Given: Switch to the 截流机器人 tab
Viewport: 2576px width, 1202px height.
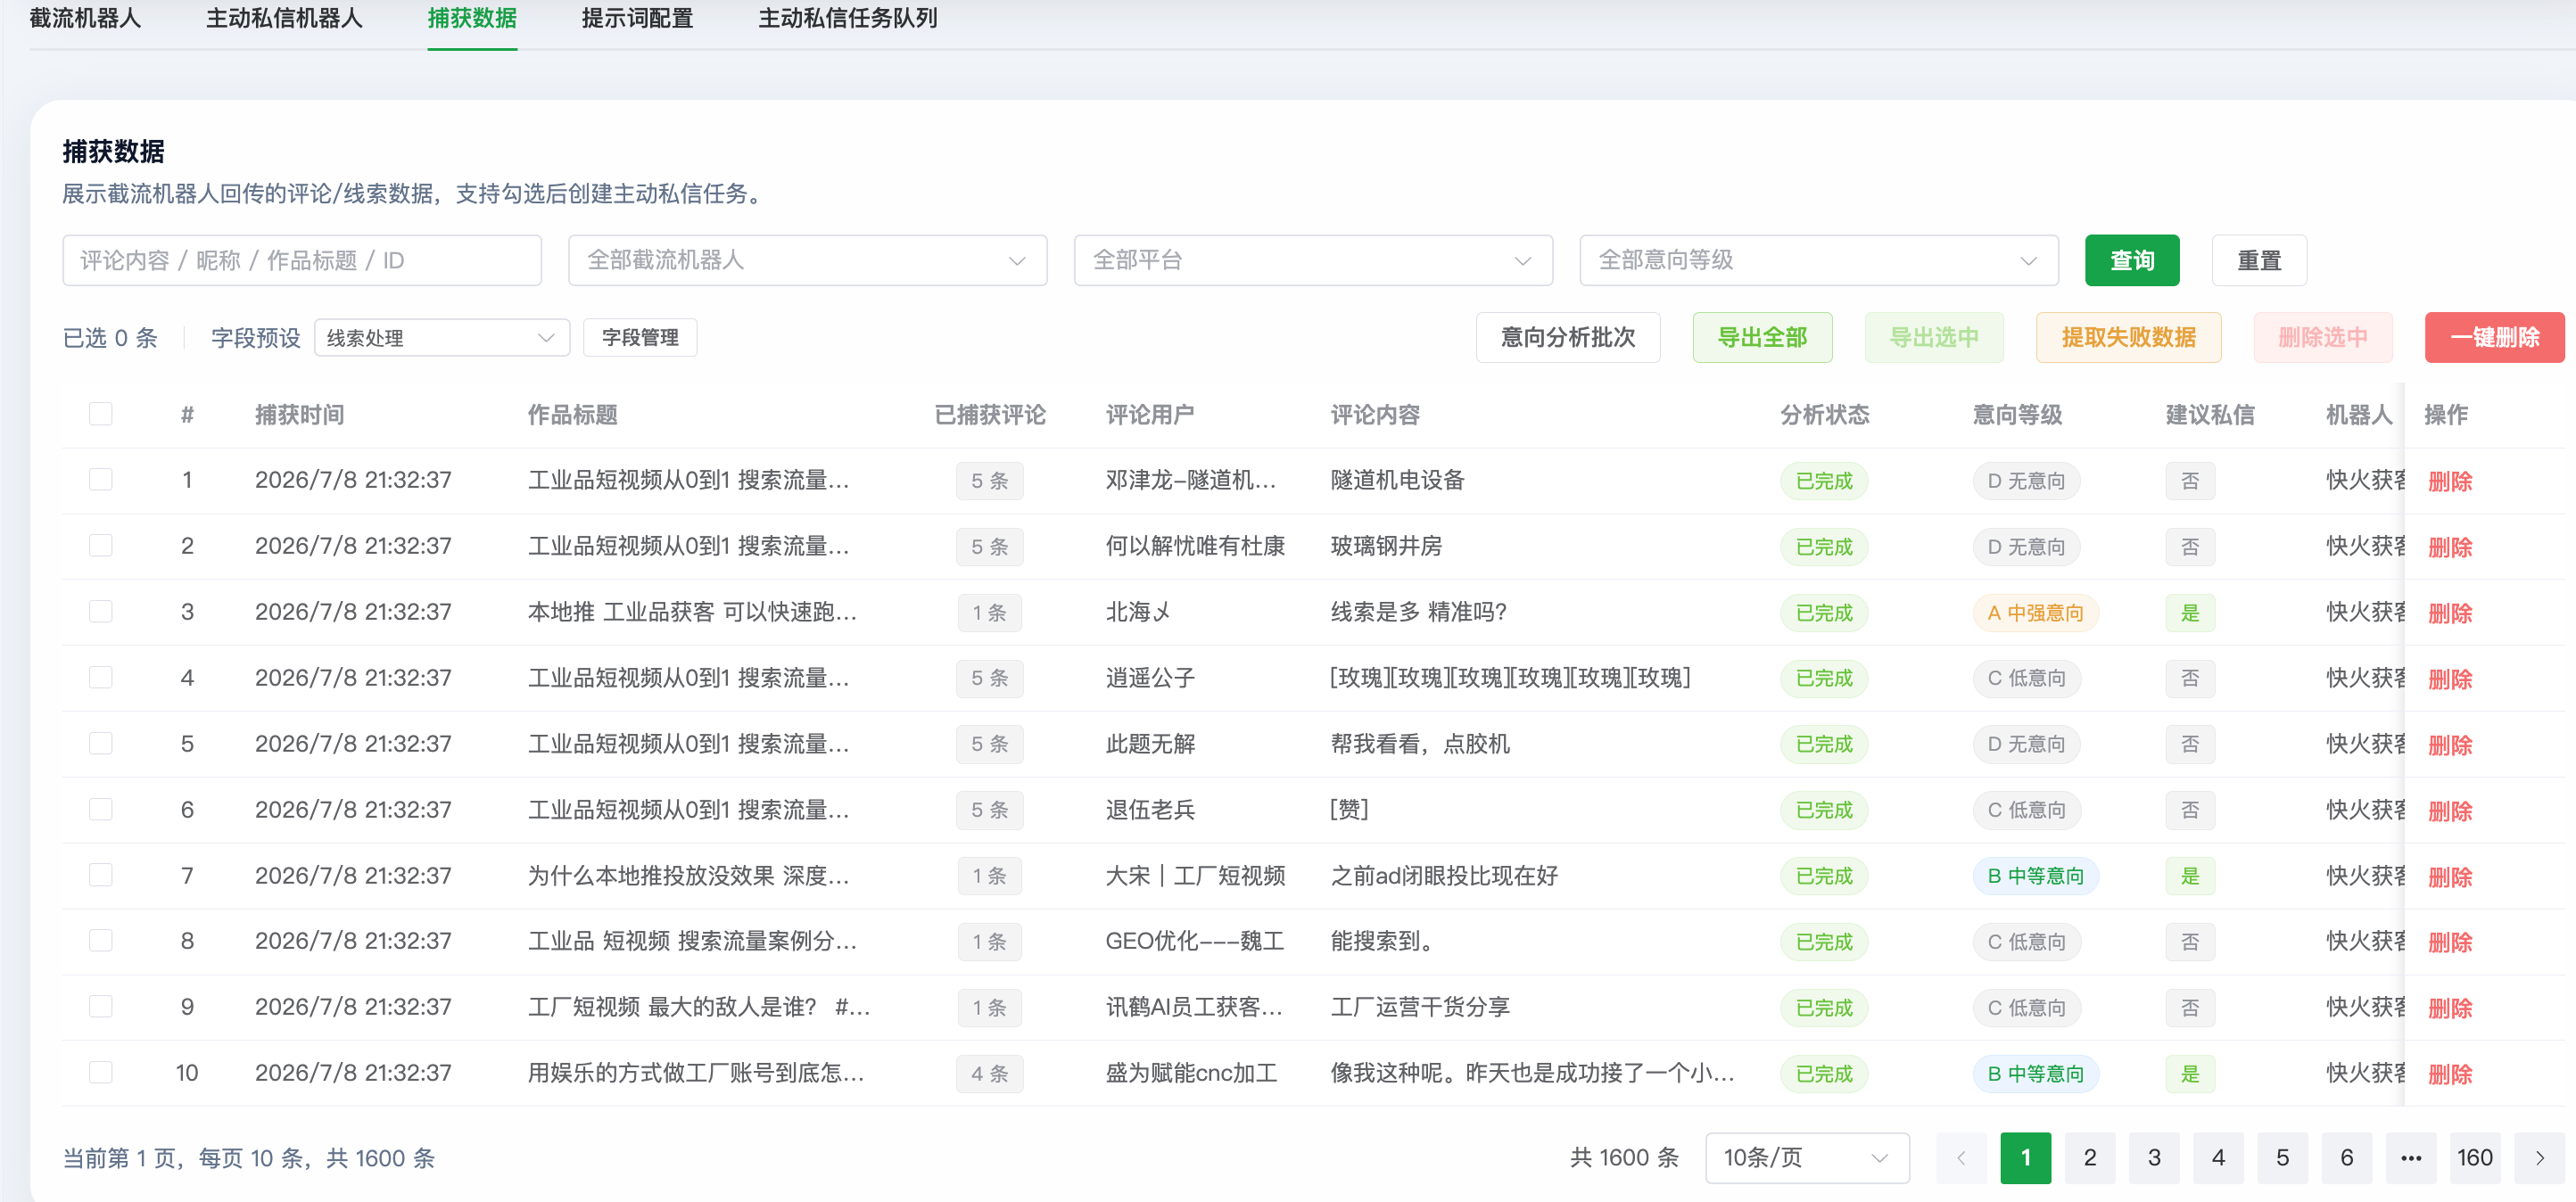Looking at the screenshot, I should (x=85, y=18).
